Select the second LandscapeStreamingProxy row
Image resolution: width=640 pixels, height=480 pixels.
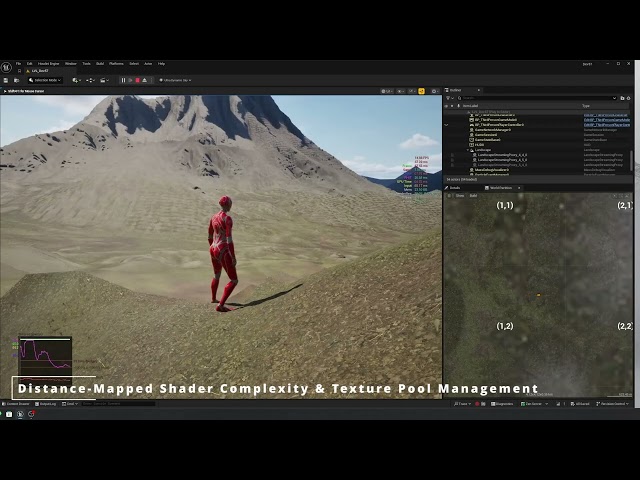point(537,160)
